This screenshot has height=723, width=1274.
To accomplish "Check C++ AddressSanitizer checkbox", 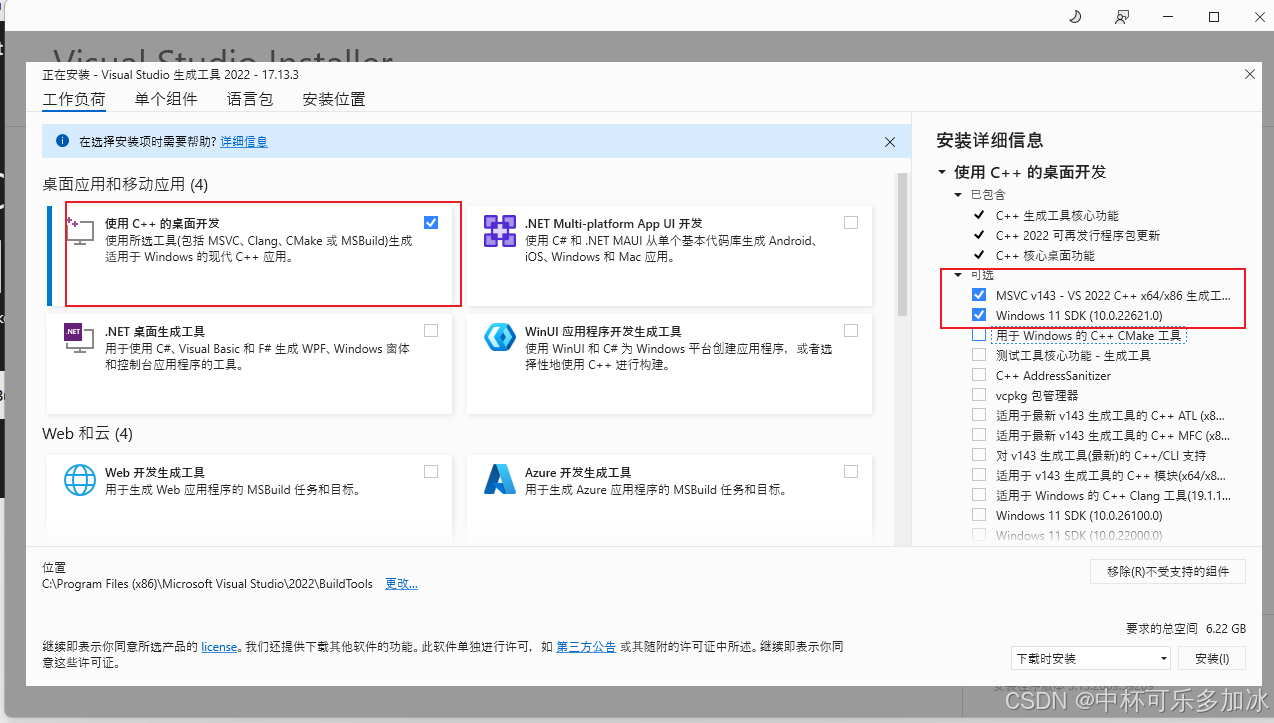I will pos(979,375).
